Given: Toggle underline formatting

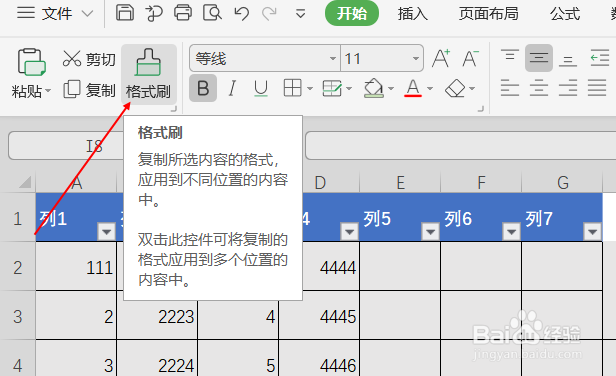Looking at the screenshot, I should [x=261, y=88].
